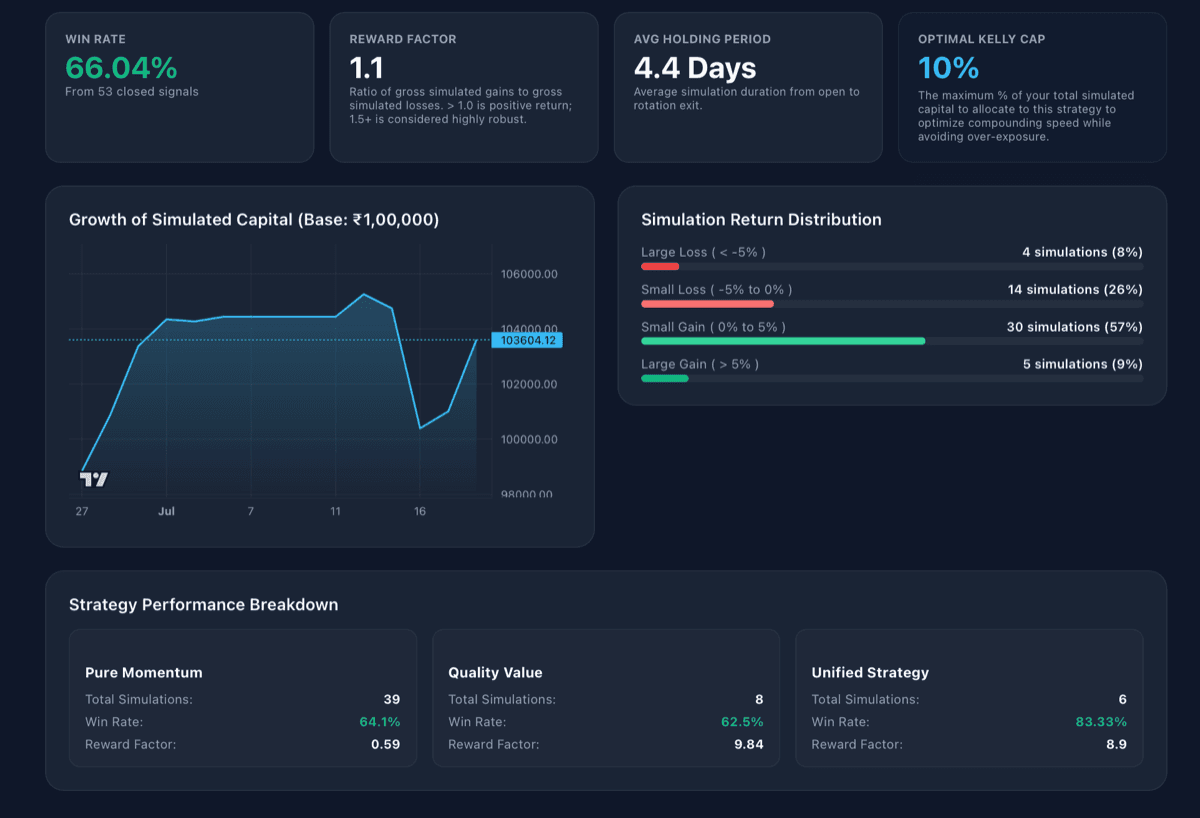The width and height of the screenshot is (1200, 818).
Task: Click the Large Loss red progress bar
Action: (x=660, y=266)
